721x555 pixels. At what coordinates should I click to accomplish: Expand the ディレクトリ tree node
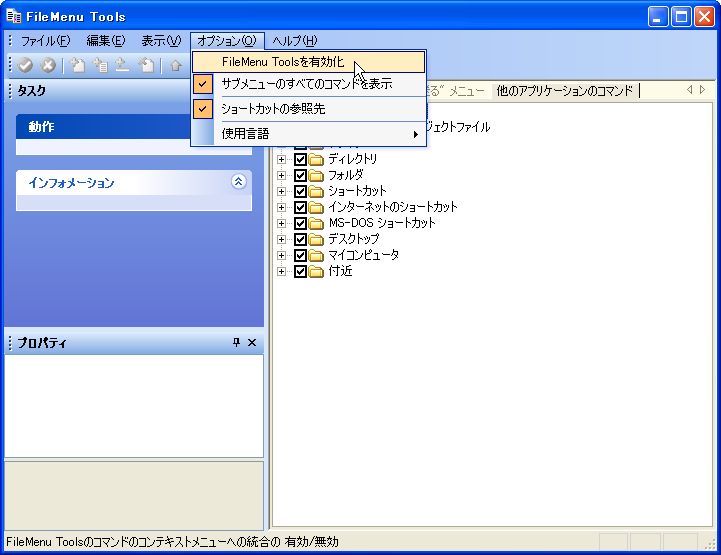tap(281, 160)
